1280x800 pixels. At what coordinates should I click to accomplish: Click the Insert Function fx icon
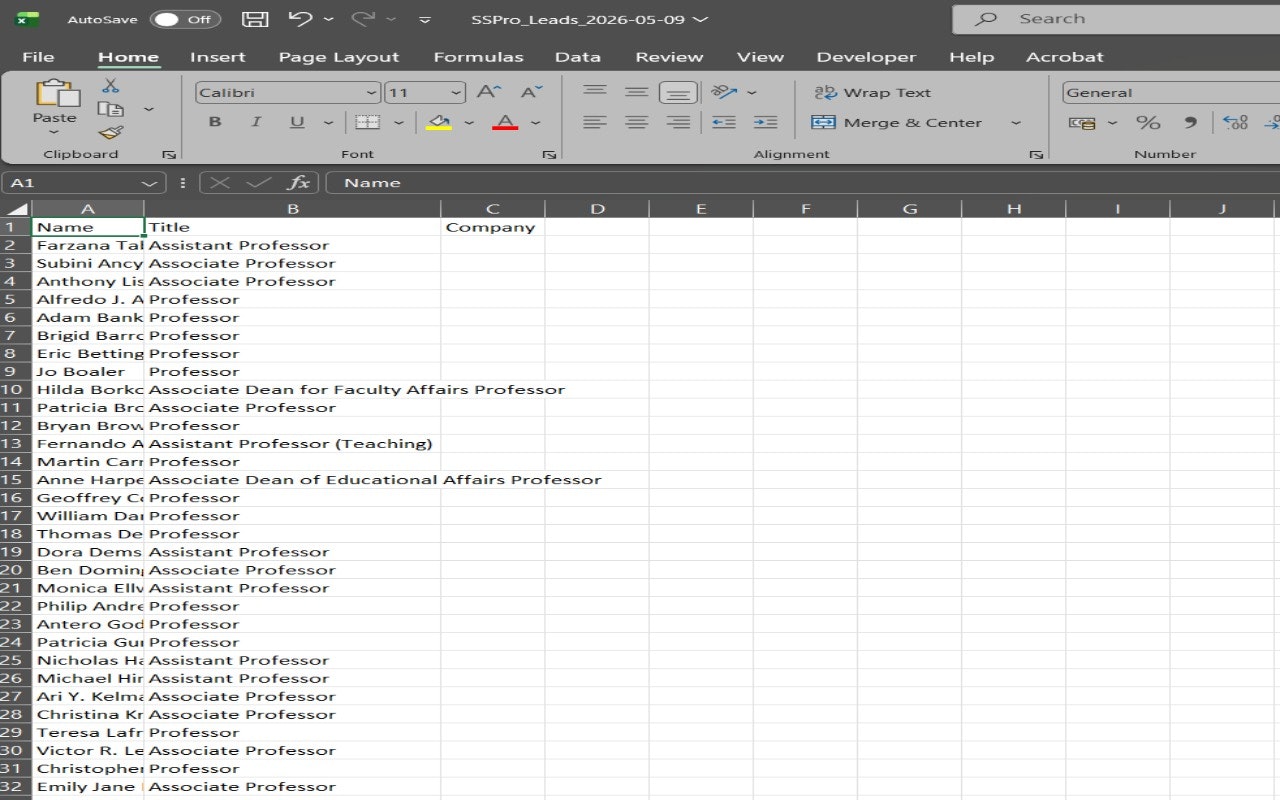(298, 183)
